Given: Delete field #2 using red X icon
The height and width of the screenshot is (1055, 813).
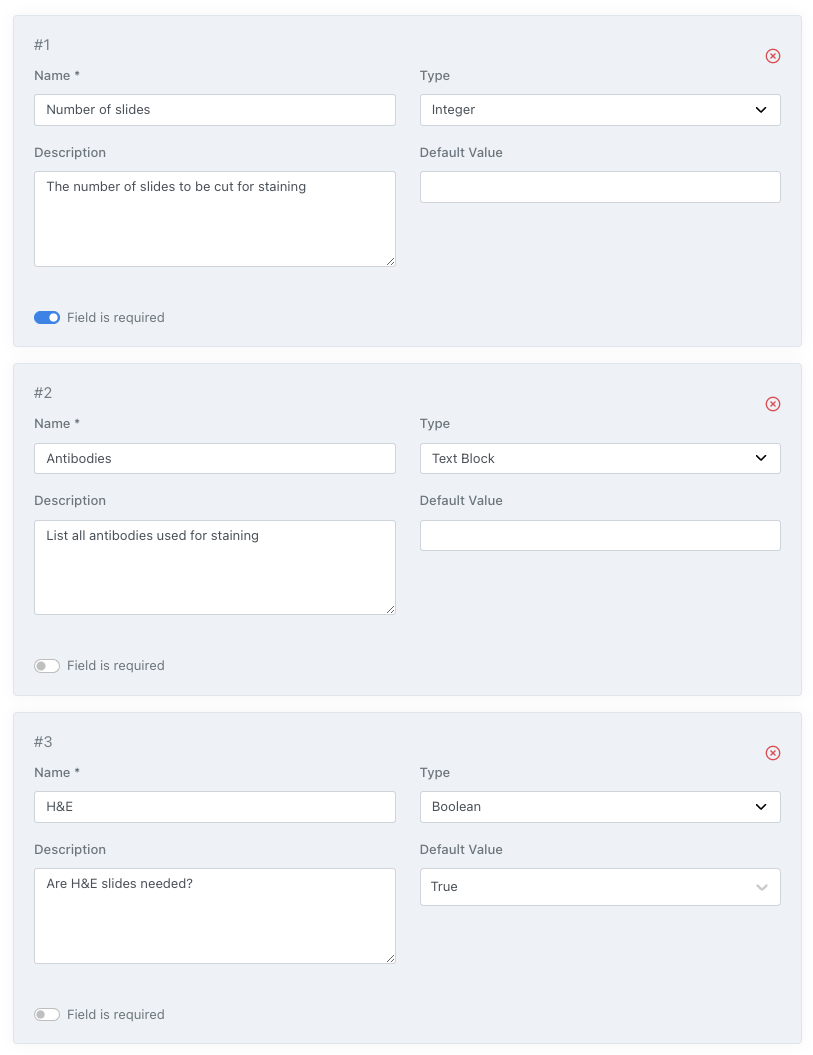Looking at the screenshot, I should [773, 404].
